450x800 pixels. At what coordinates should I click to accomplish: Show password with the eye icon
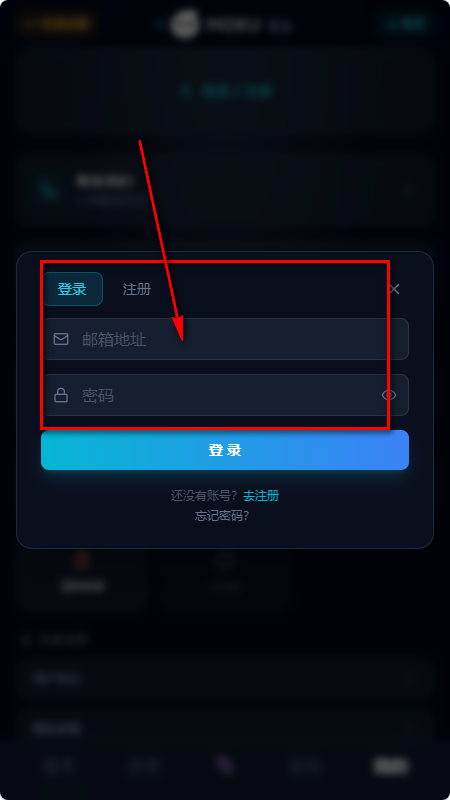[389, 395]
